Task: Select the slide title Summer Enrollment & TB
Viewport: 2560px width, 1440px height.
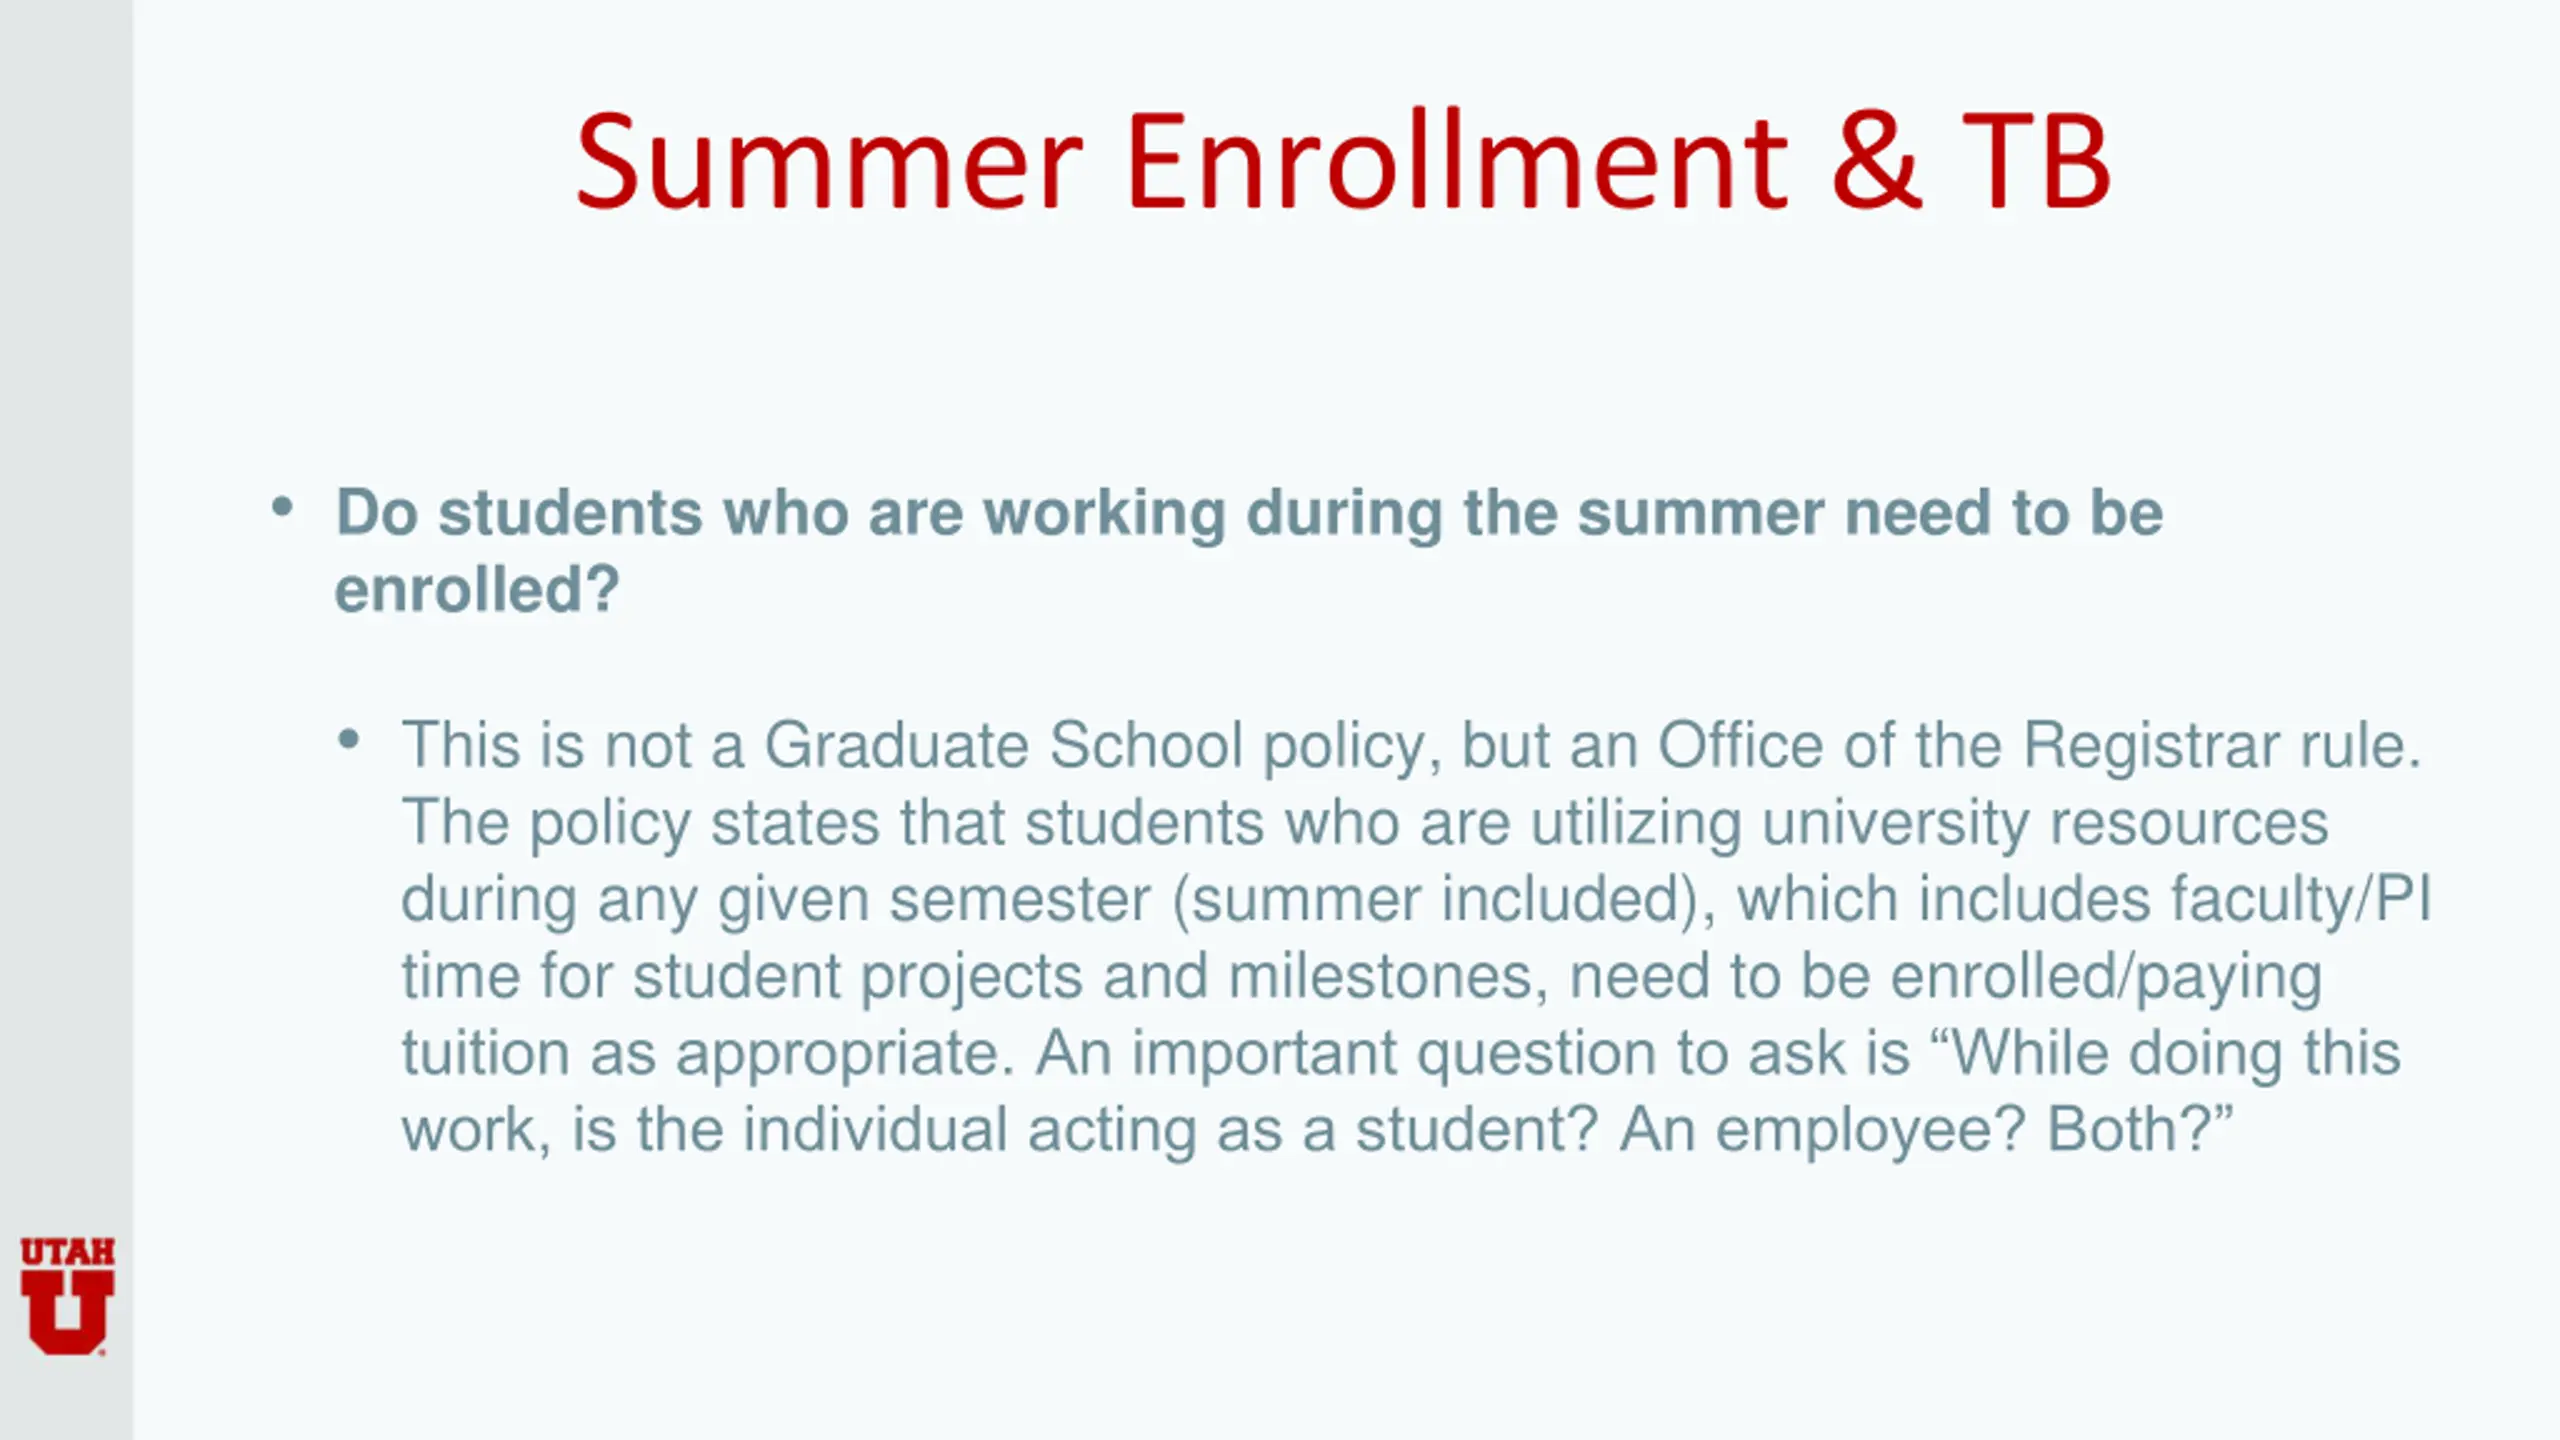Action: pos(1343,162)
